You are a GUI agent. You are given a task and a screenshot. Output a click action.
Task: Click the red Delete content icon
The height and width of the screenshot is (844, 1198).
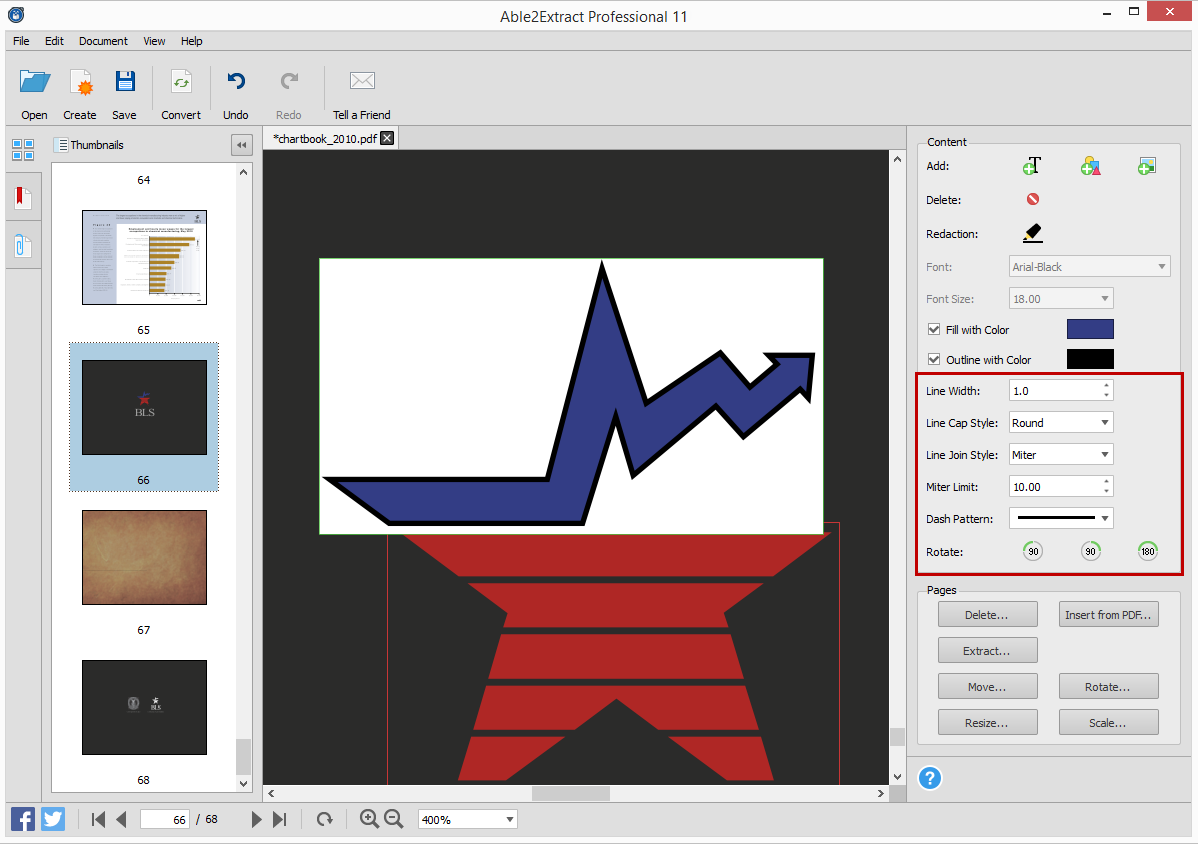click(x=1033, y=199)
